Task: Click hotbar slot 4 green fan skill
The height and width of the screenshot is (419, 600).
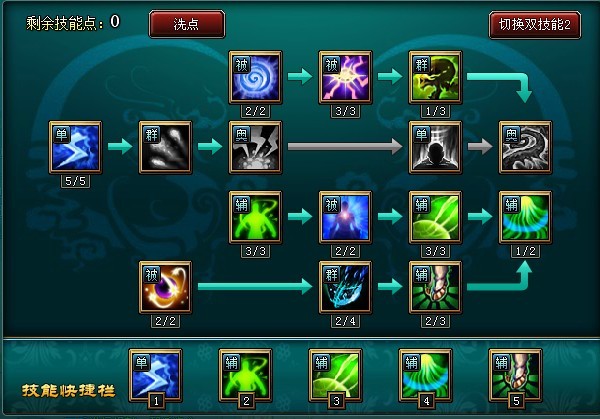Action: coord(425,375)
